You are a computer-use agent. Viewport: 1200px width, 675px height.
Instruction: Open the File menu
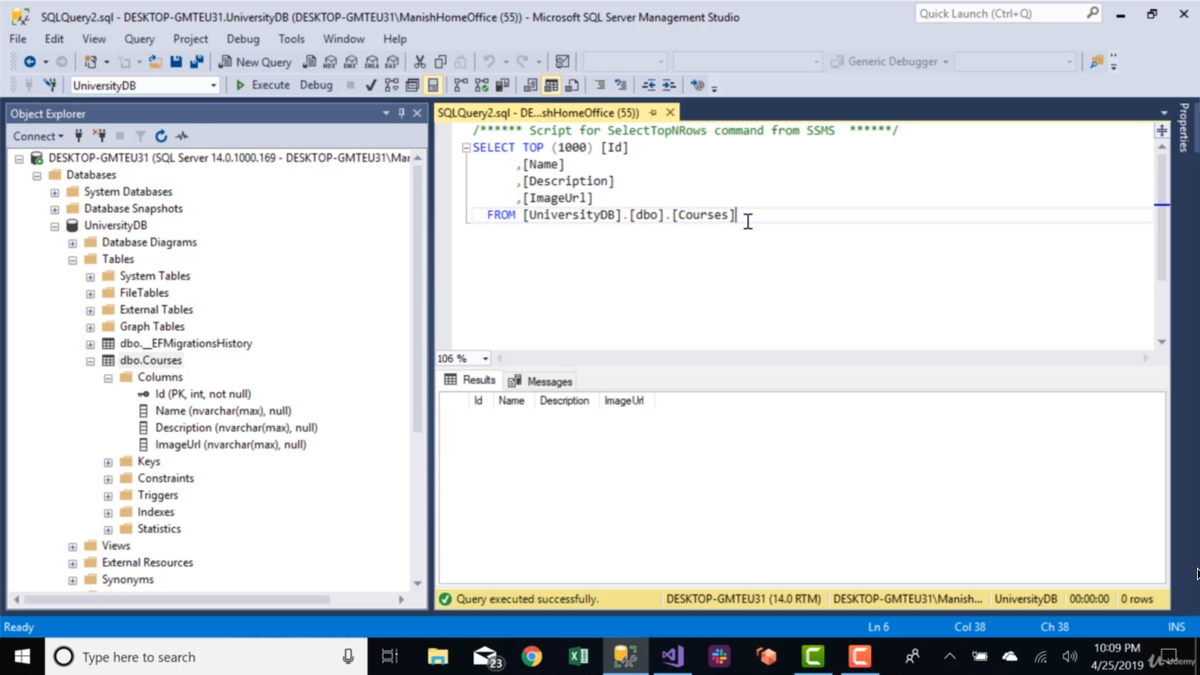tap(18, 39)
